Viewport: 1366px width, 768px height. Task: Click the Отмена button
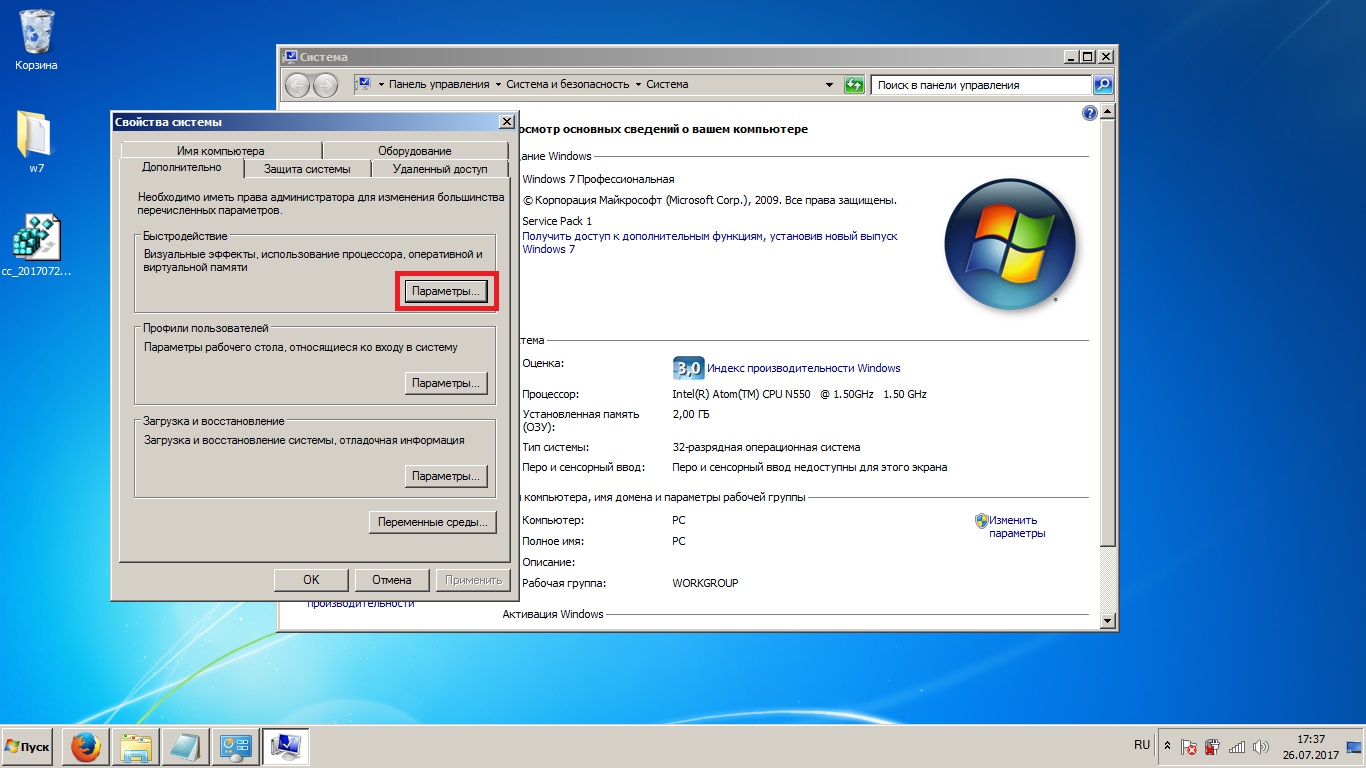pyautogui.click(x=392, y=580)
